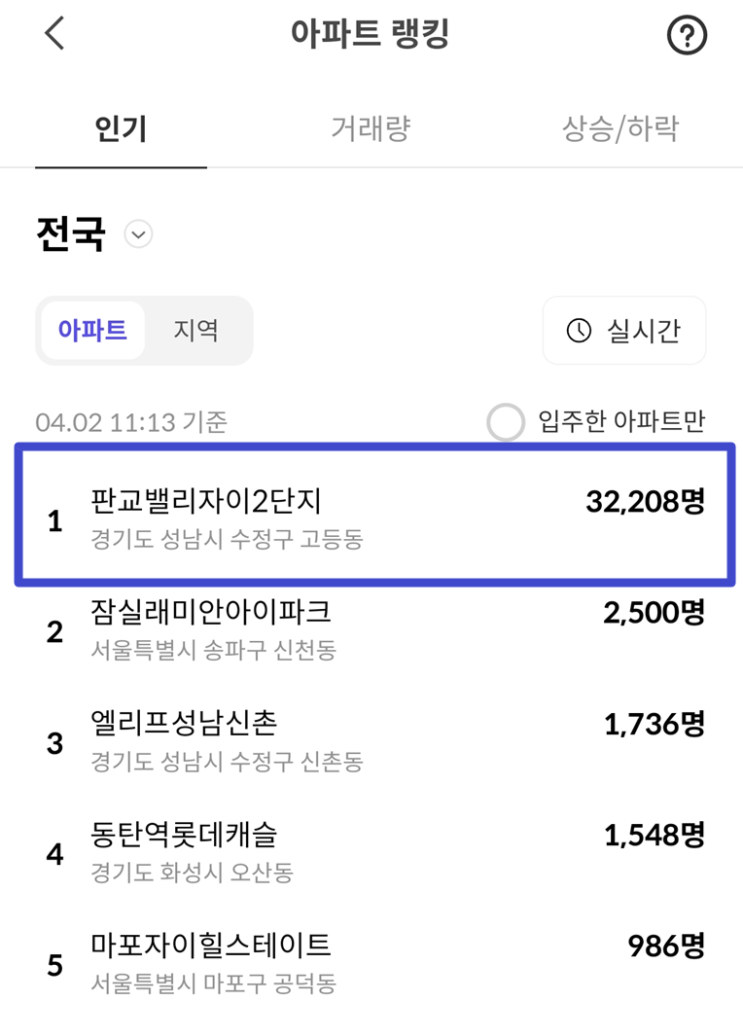This screenshot has width=743, height=1036.
Task: Choose the 마포자이힐스테이트 apartment row
Action: tap(210, 943)
